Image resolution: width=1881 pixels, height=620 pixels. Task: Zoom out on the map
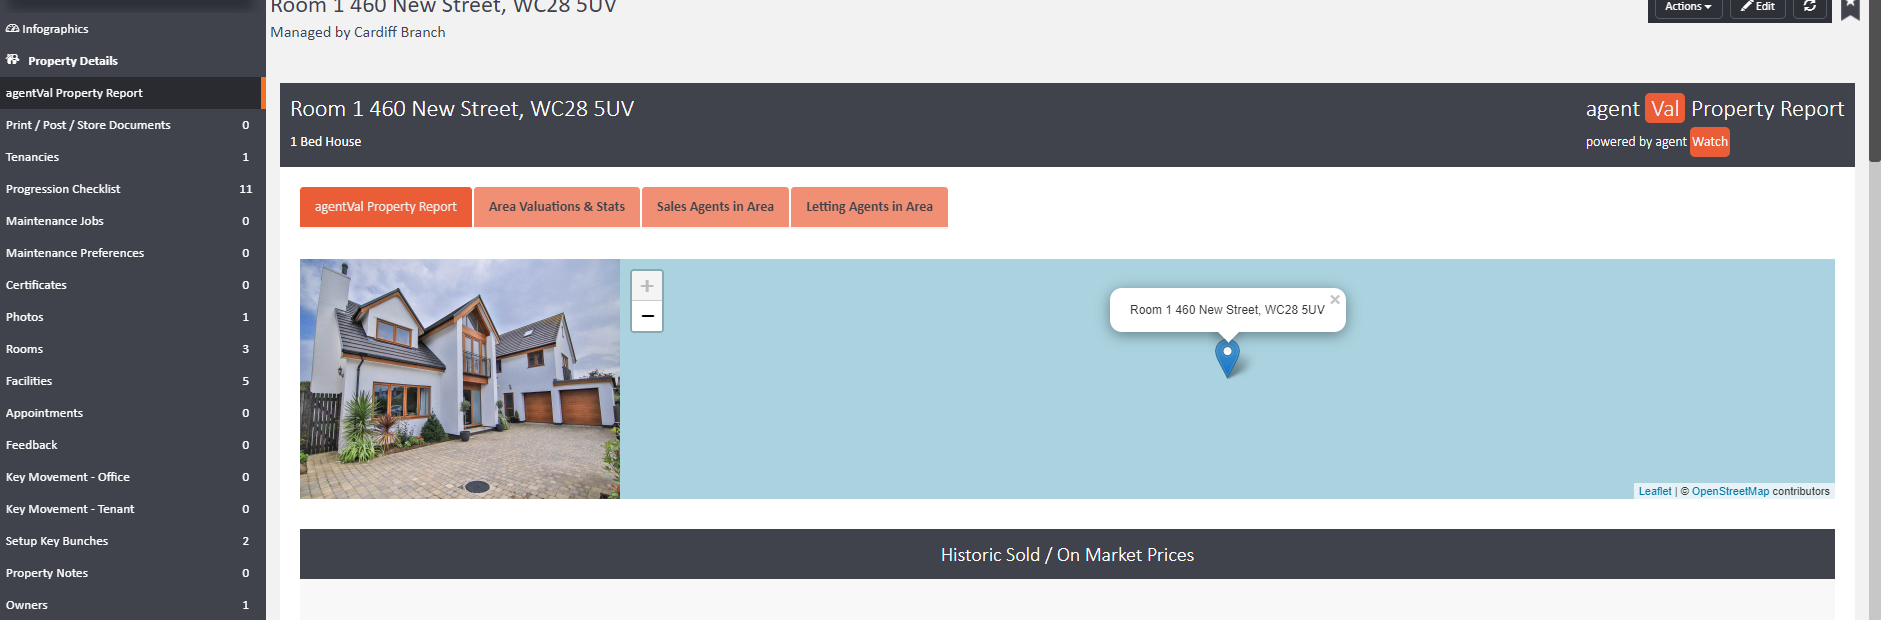pos(647,316)
